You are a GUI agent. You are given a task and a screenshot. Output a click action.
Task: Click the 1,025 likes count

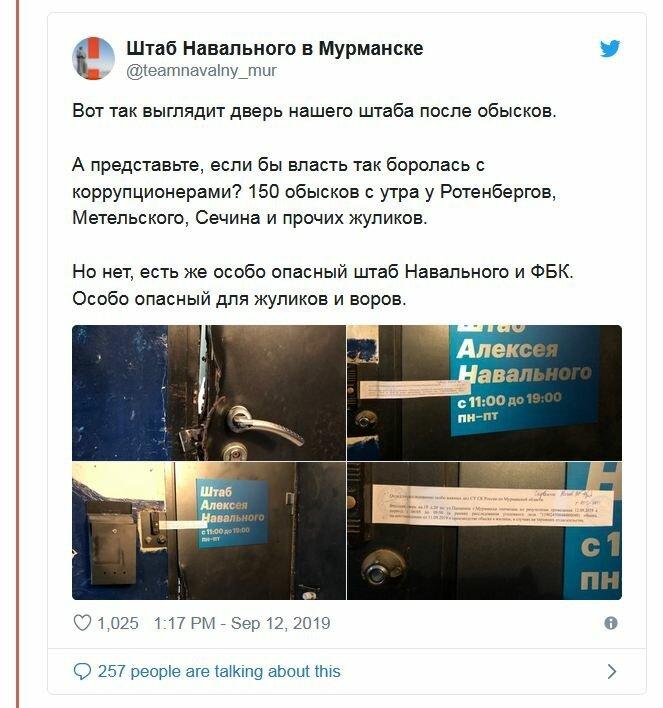118,623
